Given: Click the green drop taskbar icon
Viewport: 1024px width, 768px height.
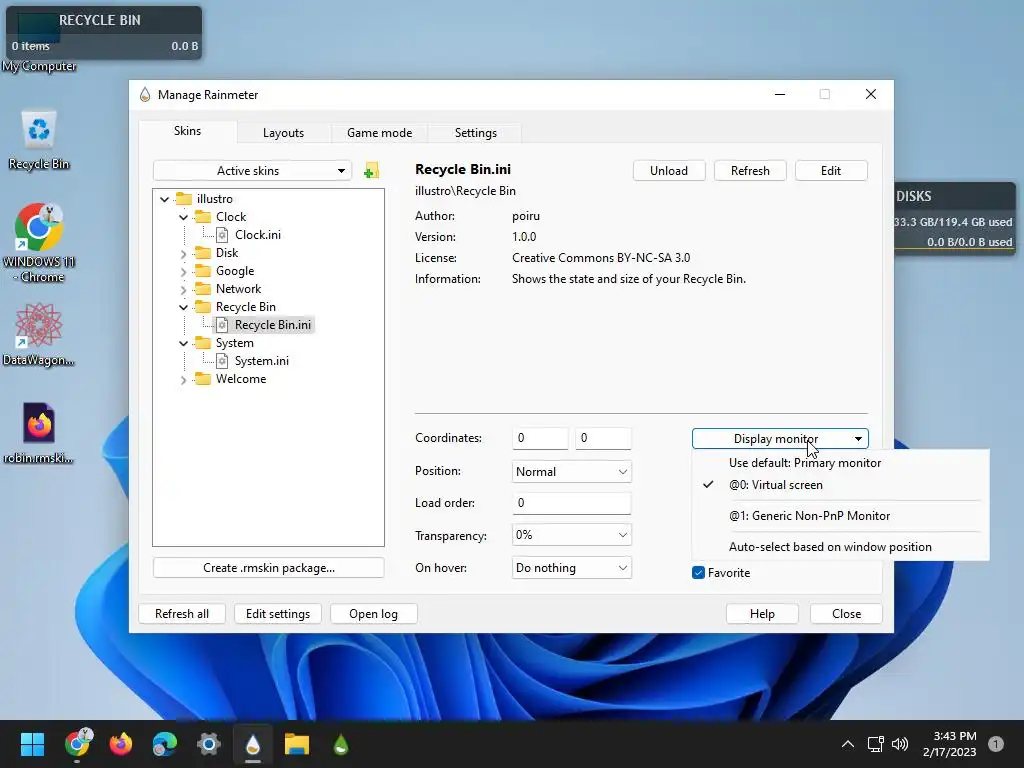Looking at the screenshot, I should point(340,744).
